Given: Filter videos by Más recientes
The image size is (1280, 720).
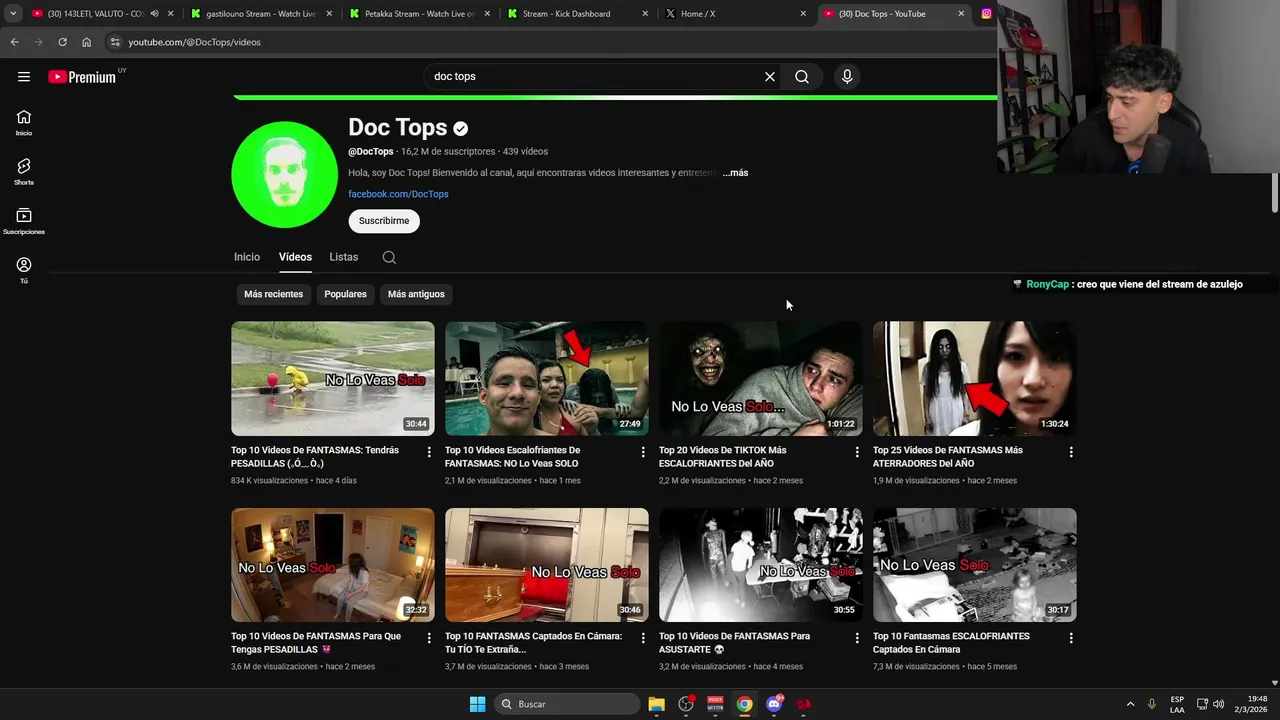Looking at the screenshot, I should click(x=273, y=294).
